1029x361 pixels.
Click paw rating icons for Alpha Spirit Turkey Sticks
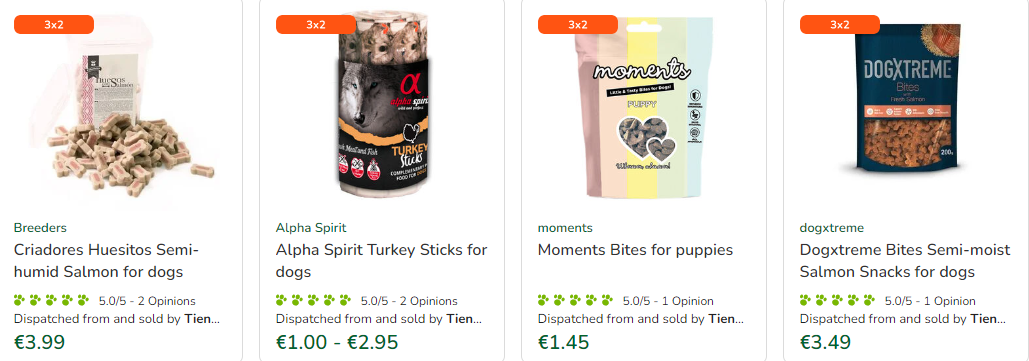[x=313, y=301]
